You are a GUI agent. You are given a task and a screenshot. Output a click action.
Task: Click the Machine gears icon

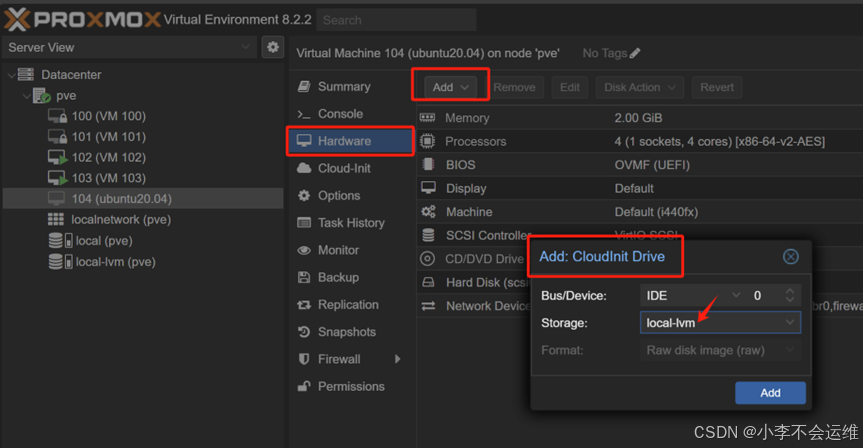point(428,211)
